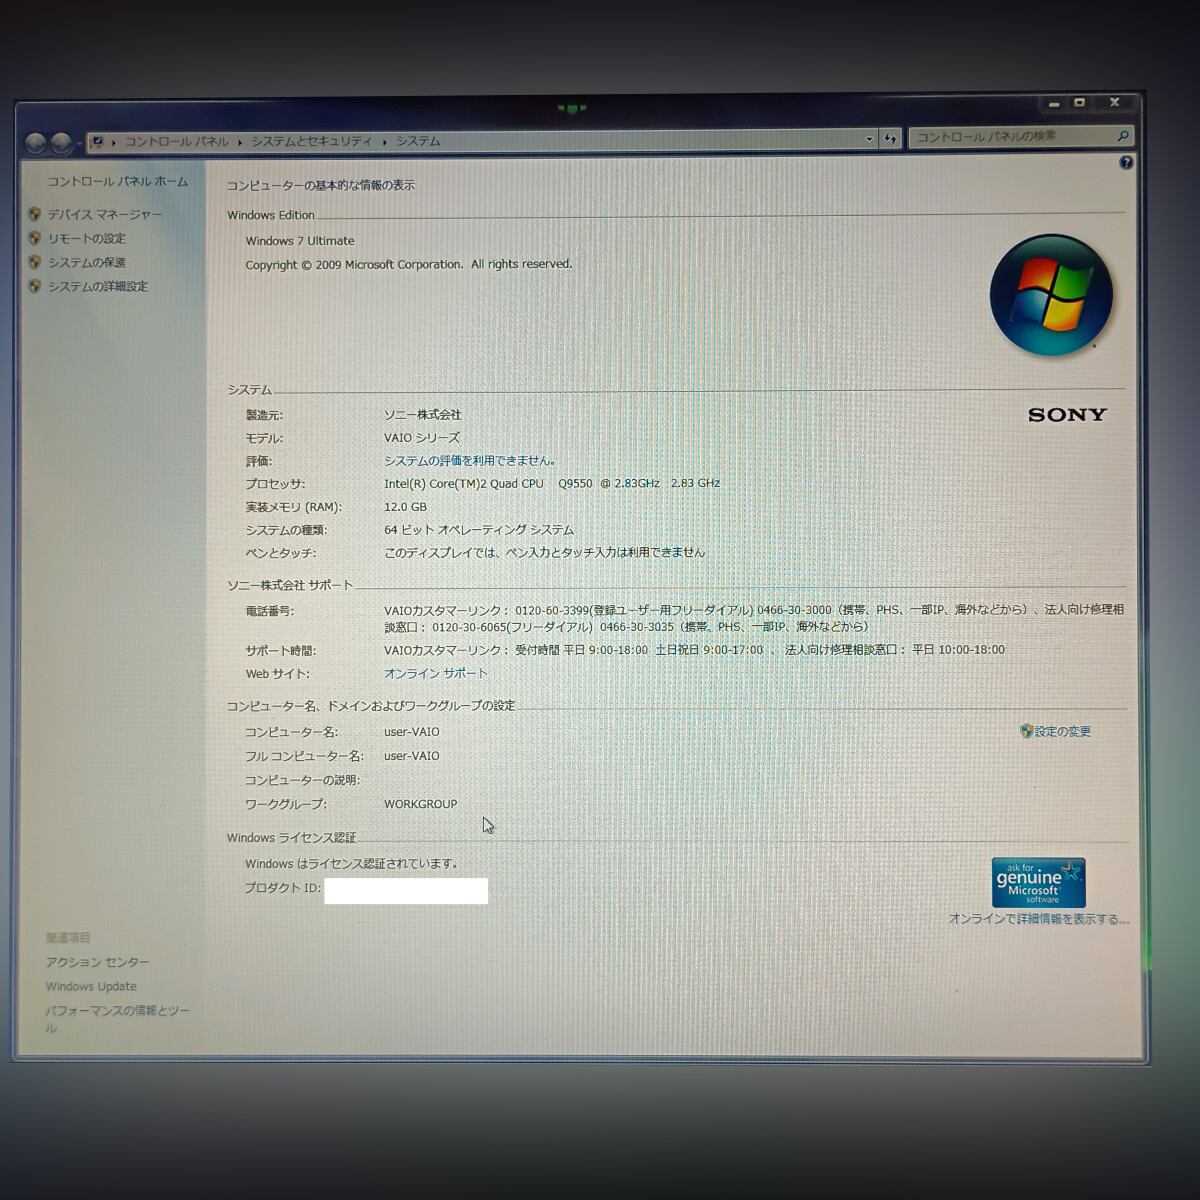Click the Windows logo orb image
The width and height of the screenshot is (1200, 1200).
point(1051,295)
